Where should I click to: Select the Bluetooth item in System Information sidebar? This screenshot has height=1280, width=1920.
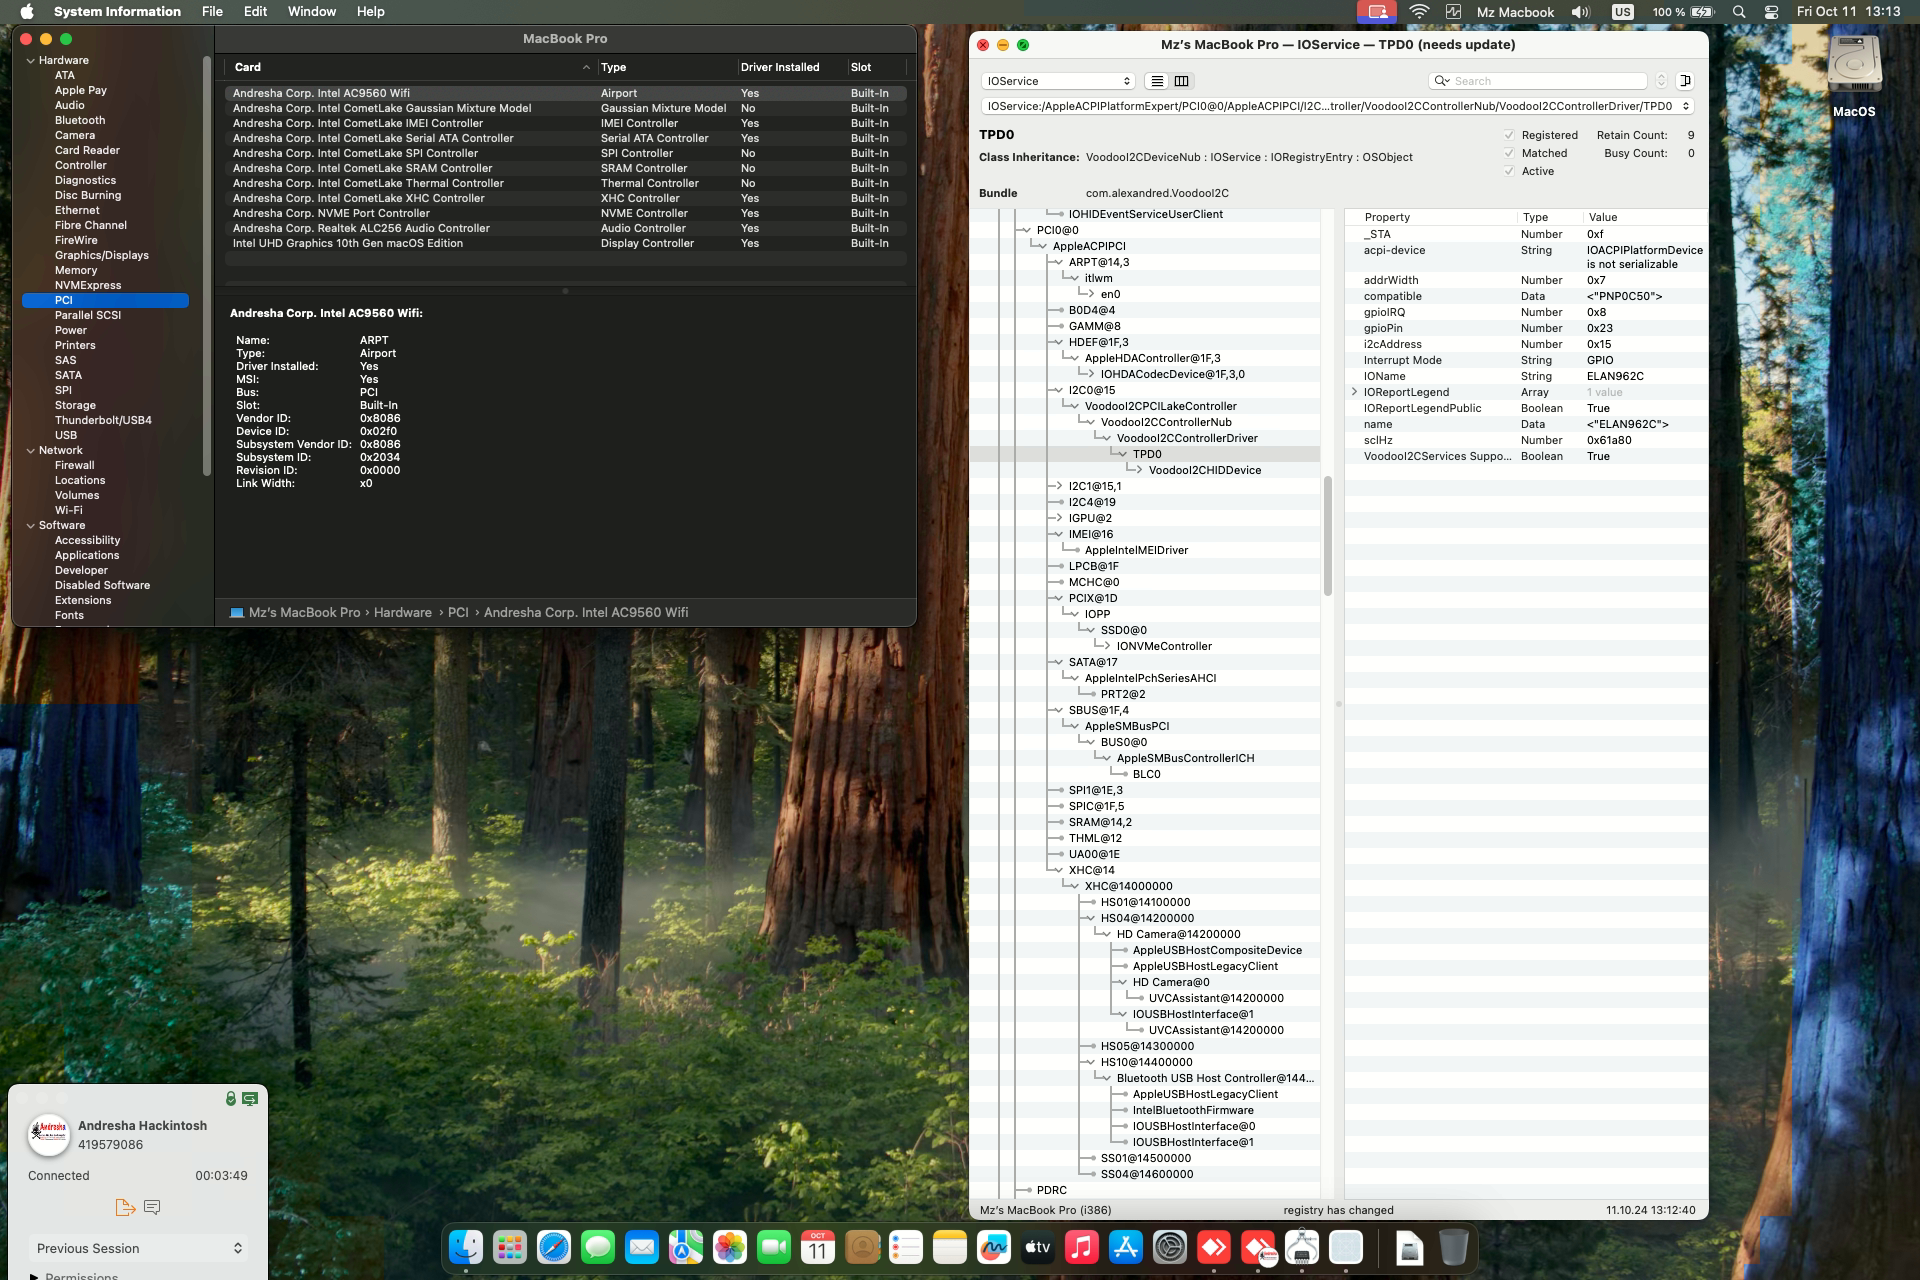pos(80,121)
